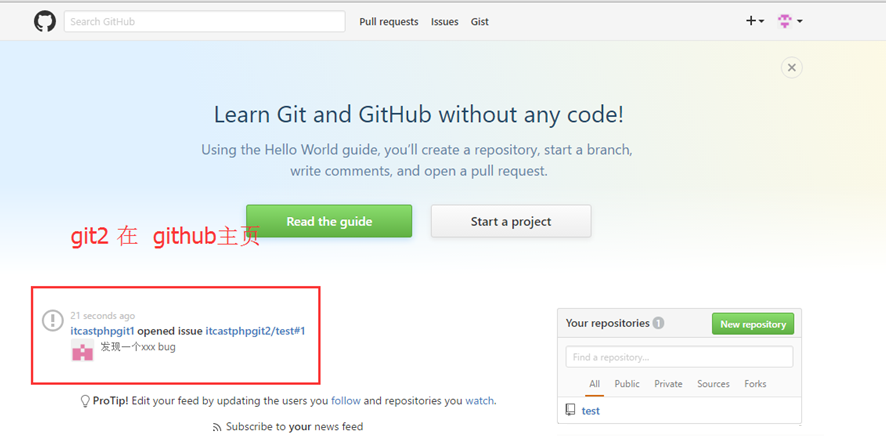Open the user avatar profile menu
886x448 pixels.
[x=790, y=21]
